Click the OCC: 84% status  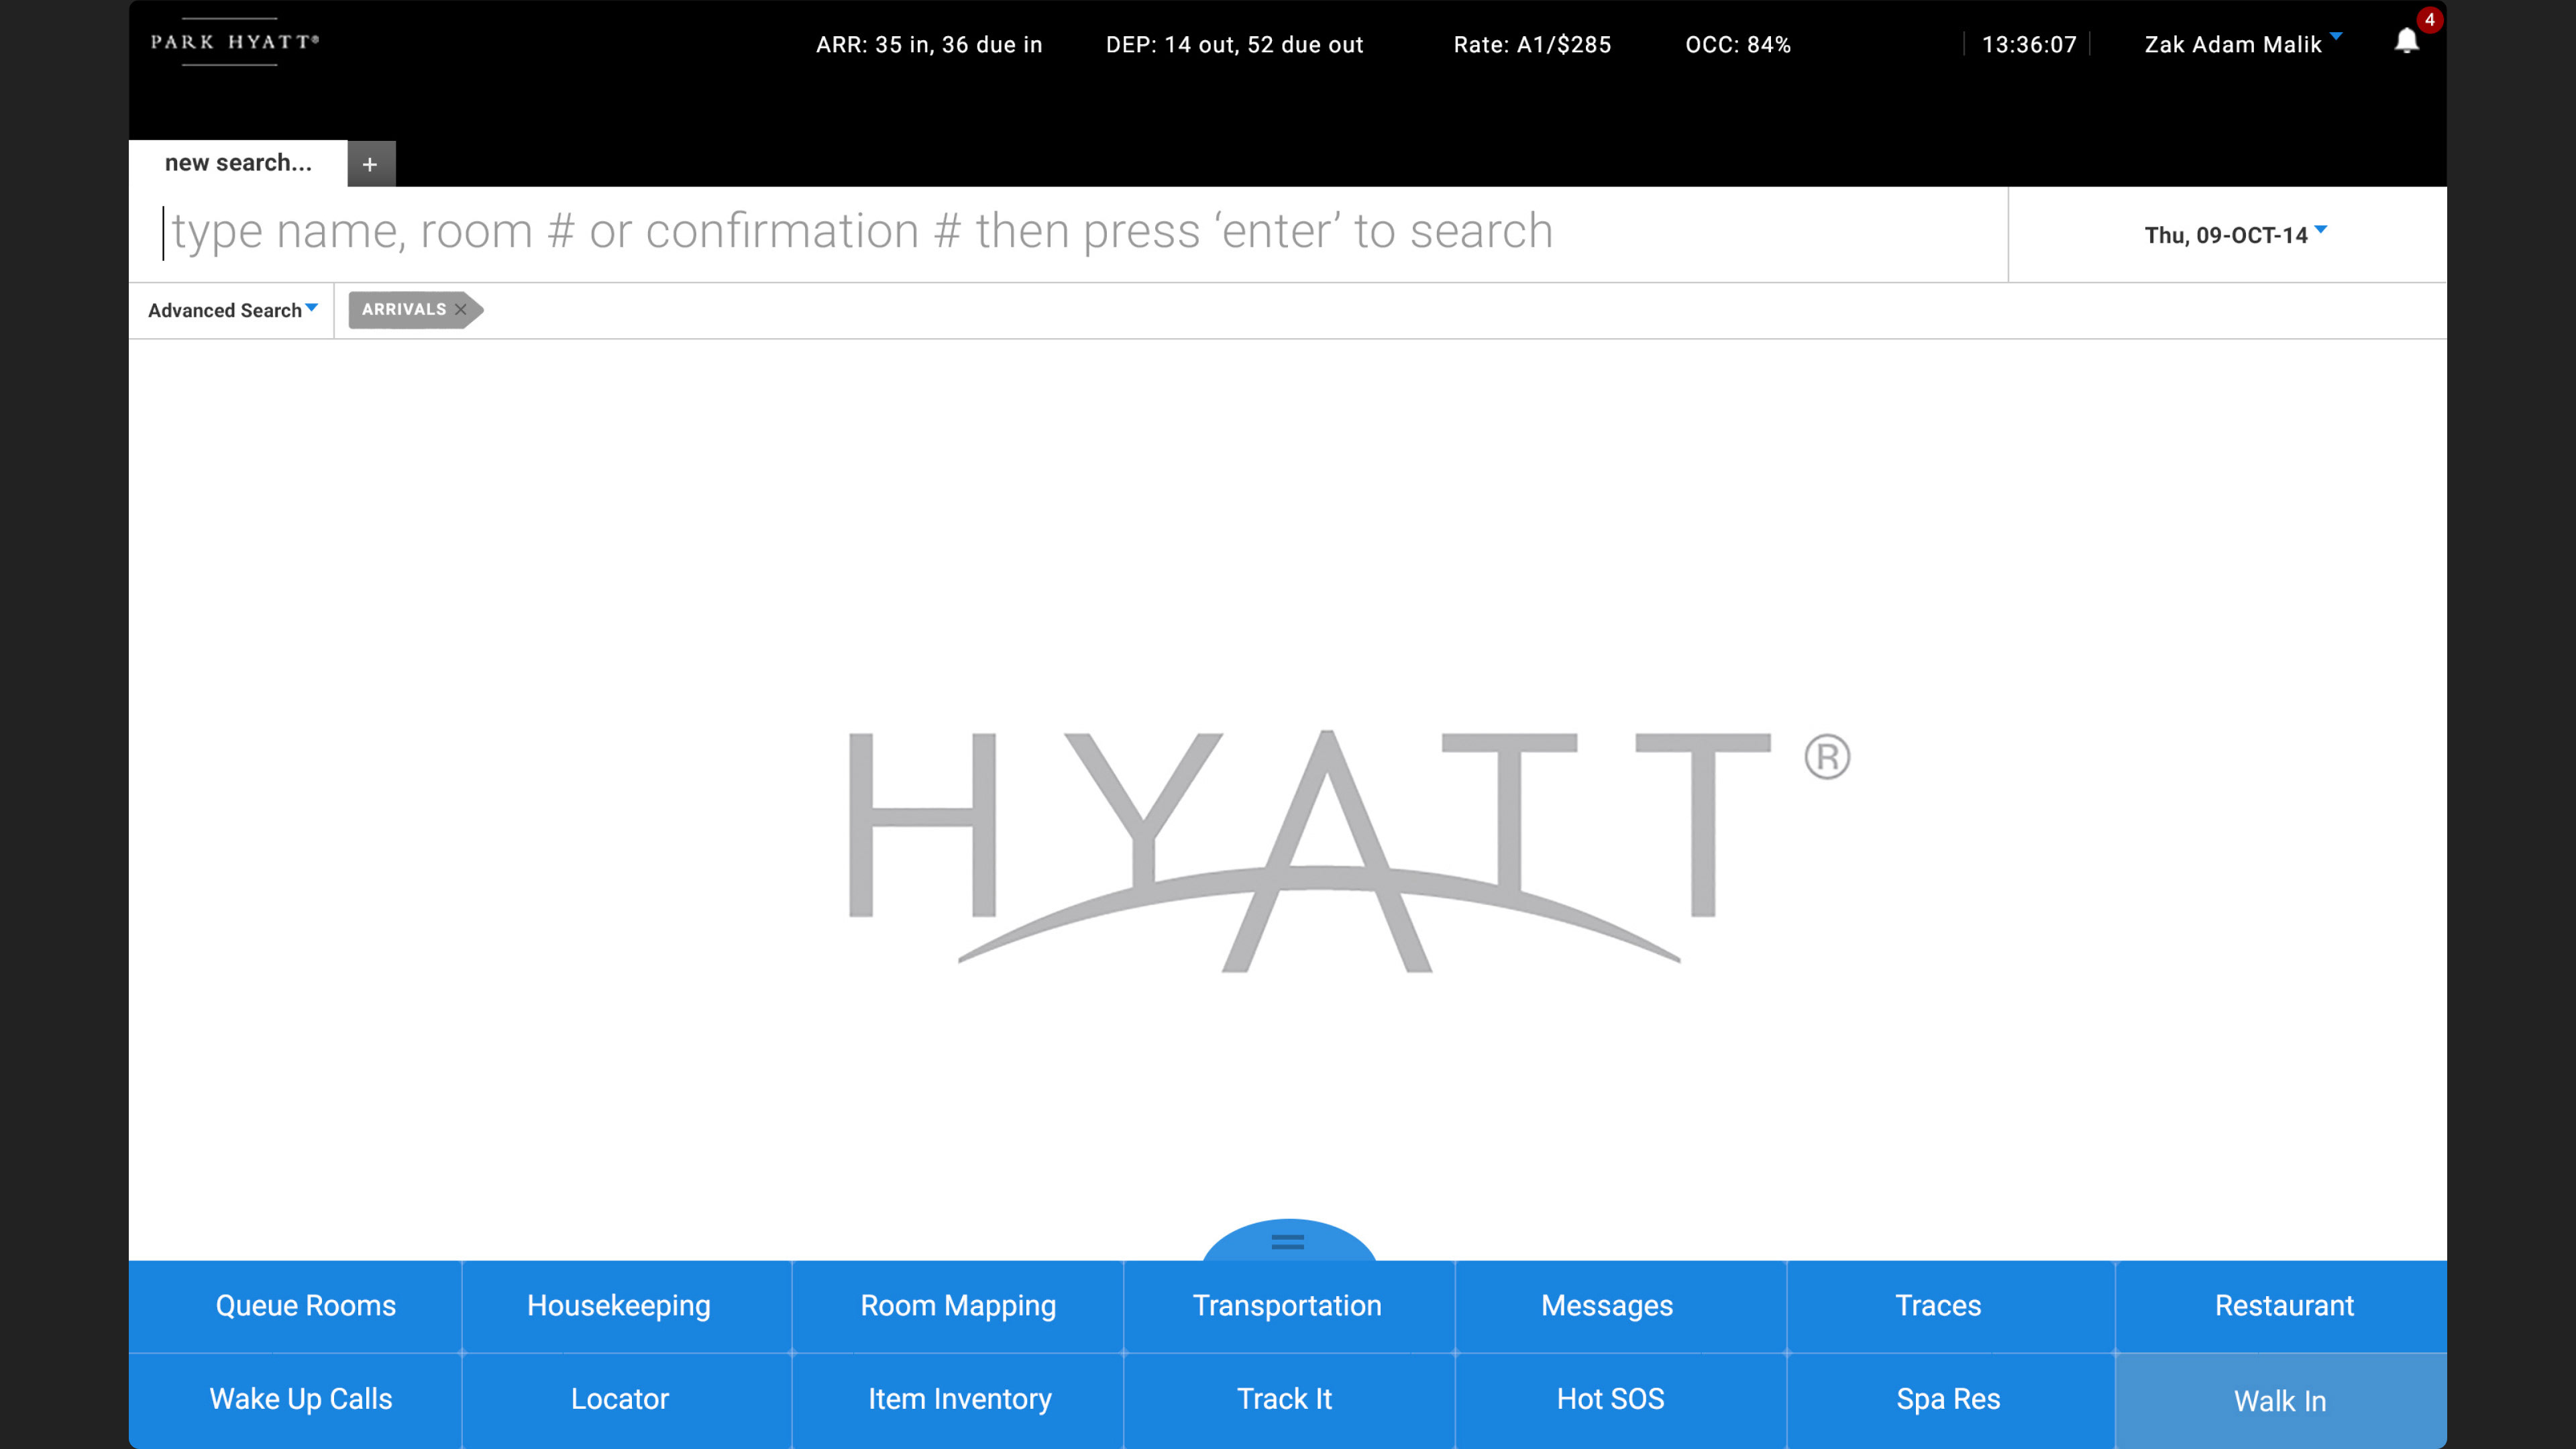1738,45
